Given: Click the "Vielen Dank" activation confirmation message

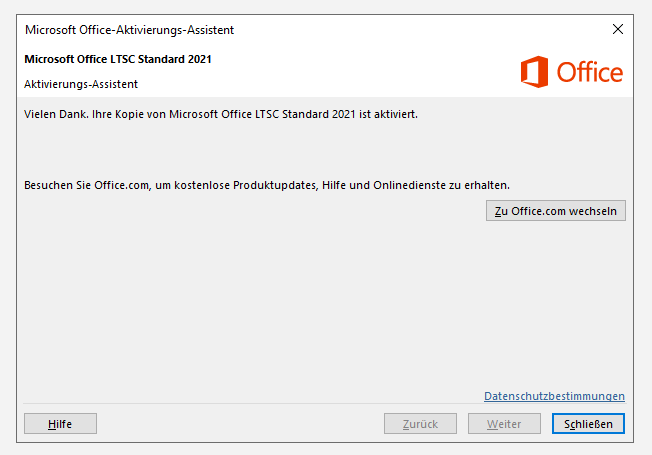Looking at the screenshot, I should coord(220,114).
